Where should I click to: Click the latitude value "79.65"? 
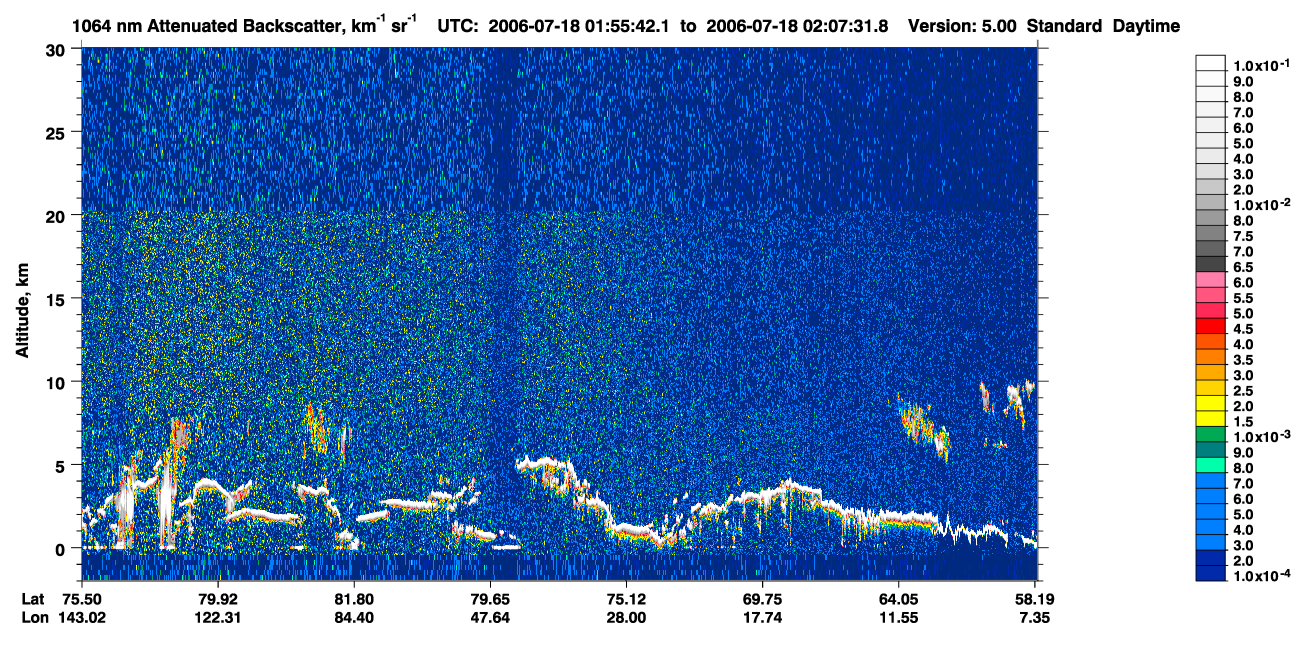pos(490,598)
